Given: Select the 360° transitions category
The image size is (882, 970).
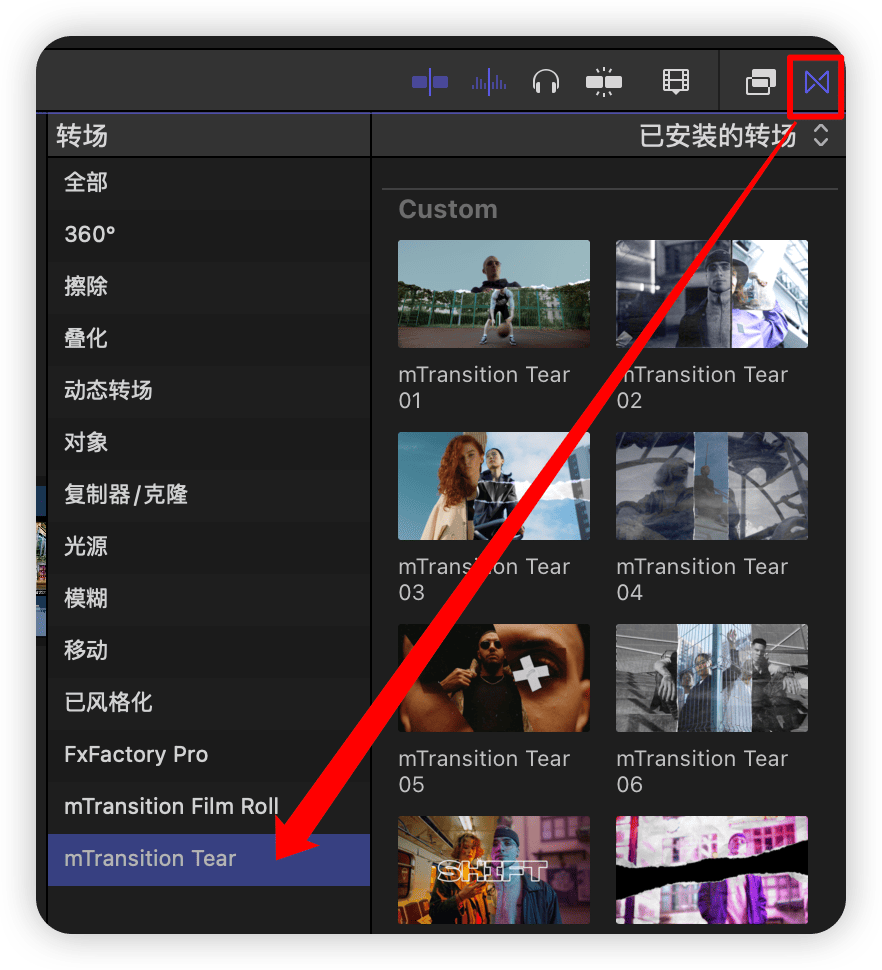Looking at the screenshot, I should point(90,234).
